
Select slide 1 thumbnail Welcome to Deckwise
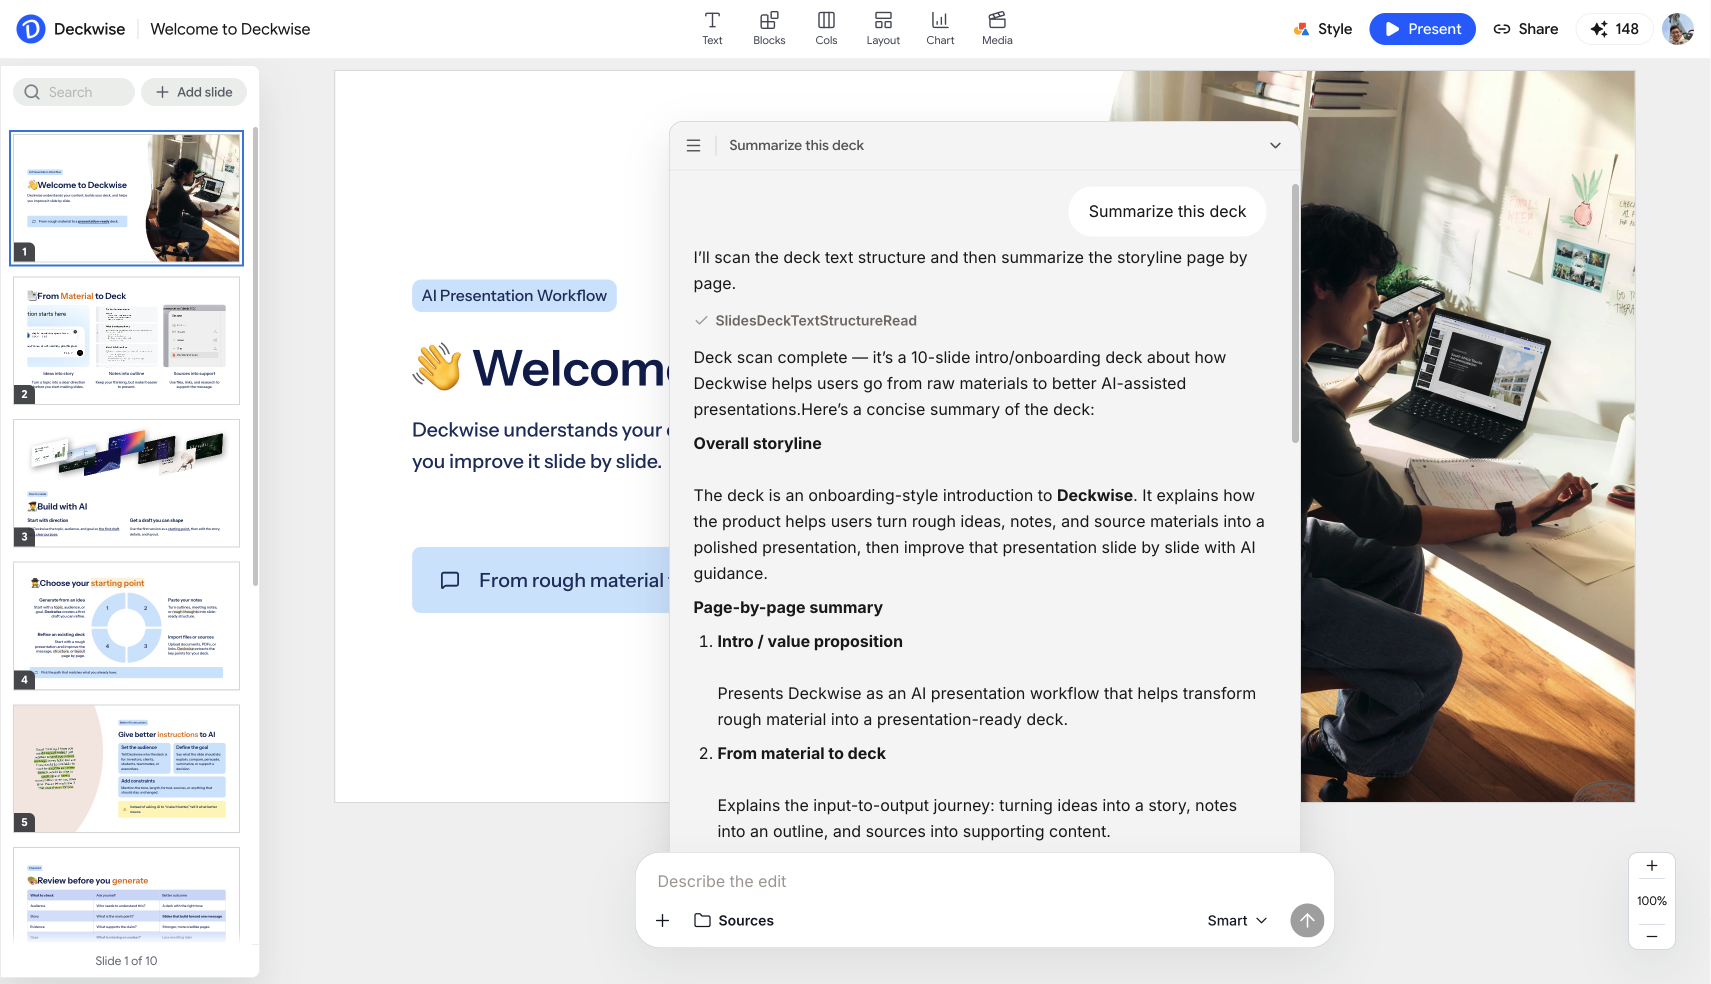point(126,198)
